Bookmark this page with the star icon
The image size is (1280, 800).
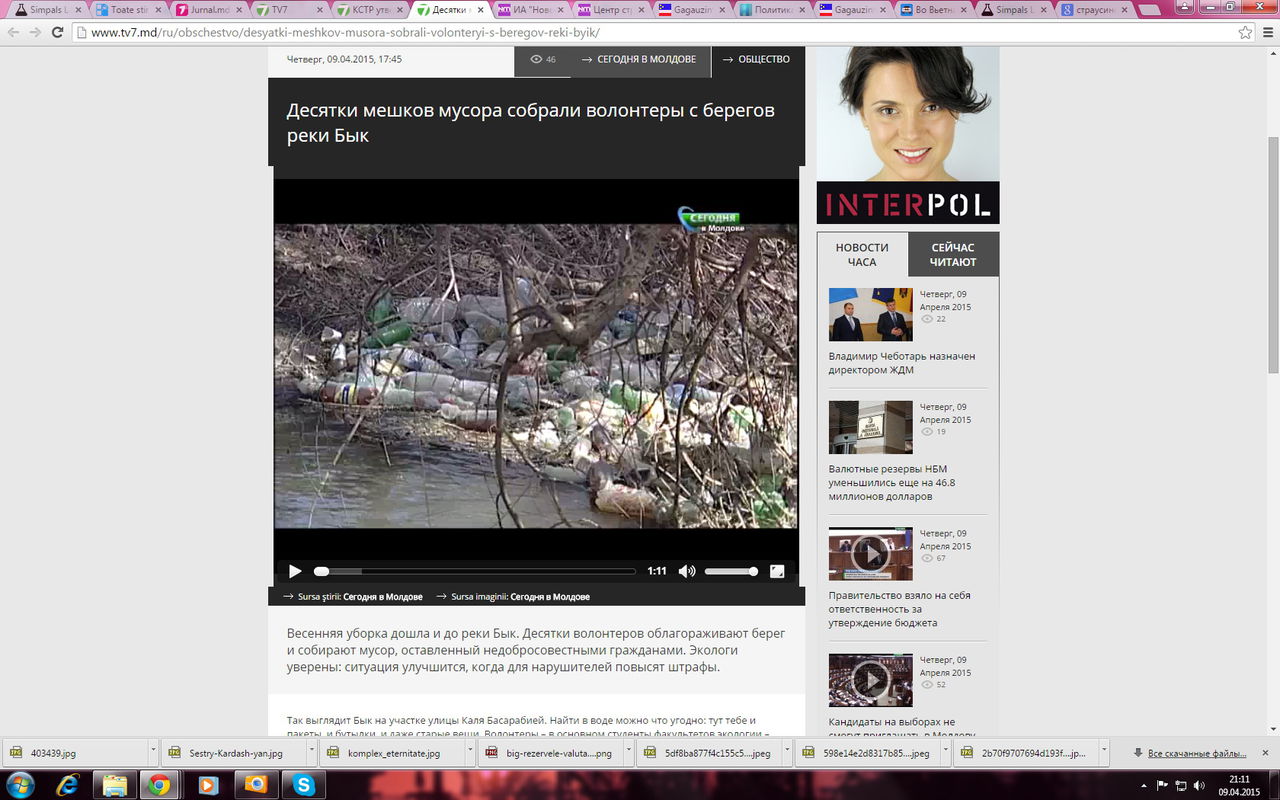click(1245, 32)
